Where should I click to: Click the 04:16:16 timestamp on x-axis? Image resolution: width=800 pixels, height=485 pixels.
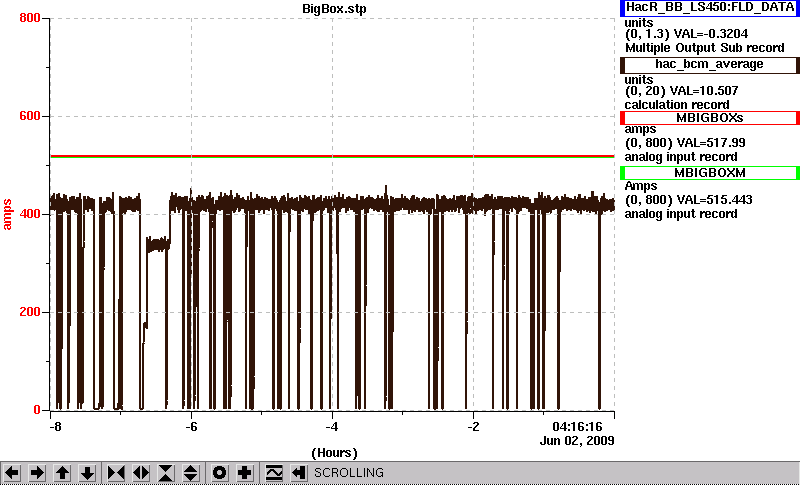coord(578,427)
